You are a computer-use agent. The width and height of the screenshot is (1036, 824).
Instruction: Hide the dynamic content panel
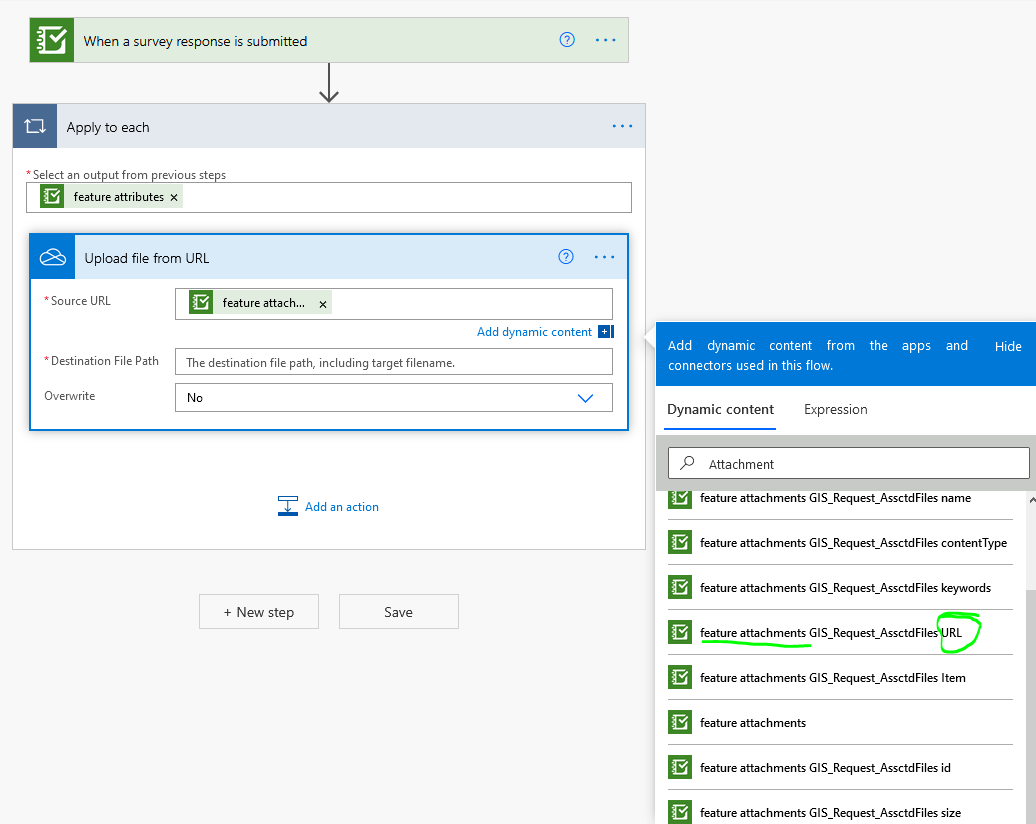click(1007, 345)
